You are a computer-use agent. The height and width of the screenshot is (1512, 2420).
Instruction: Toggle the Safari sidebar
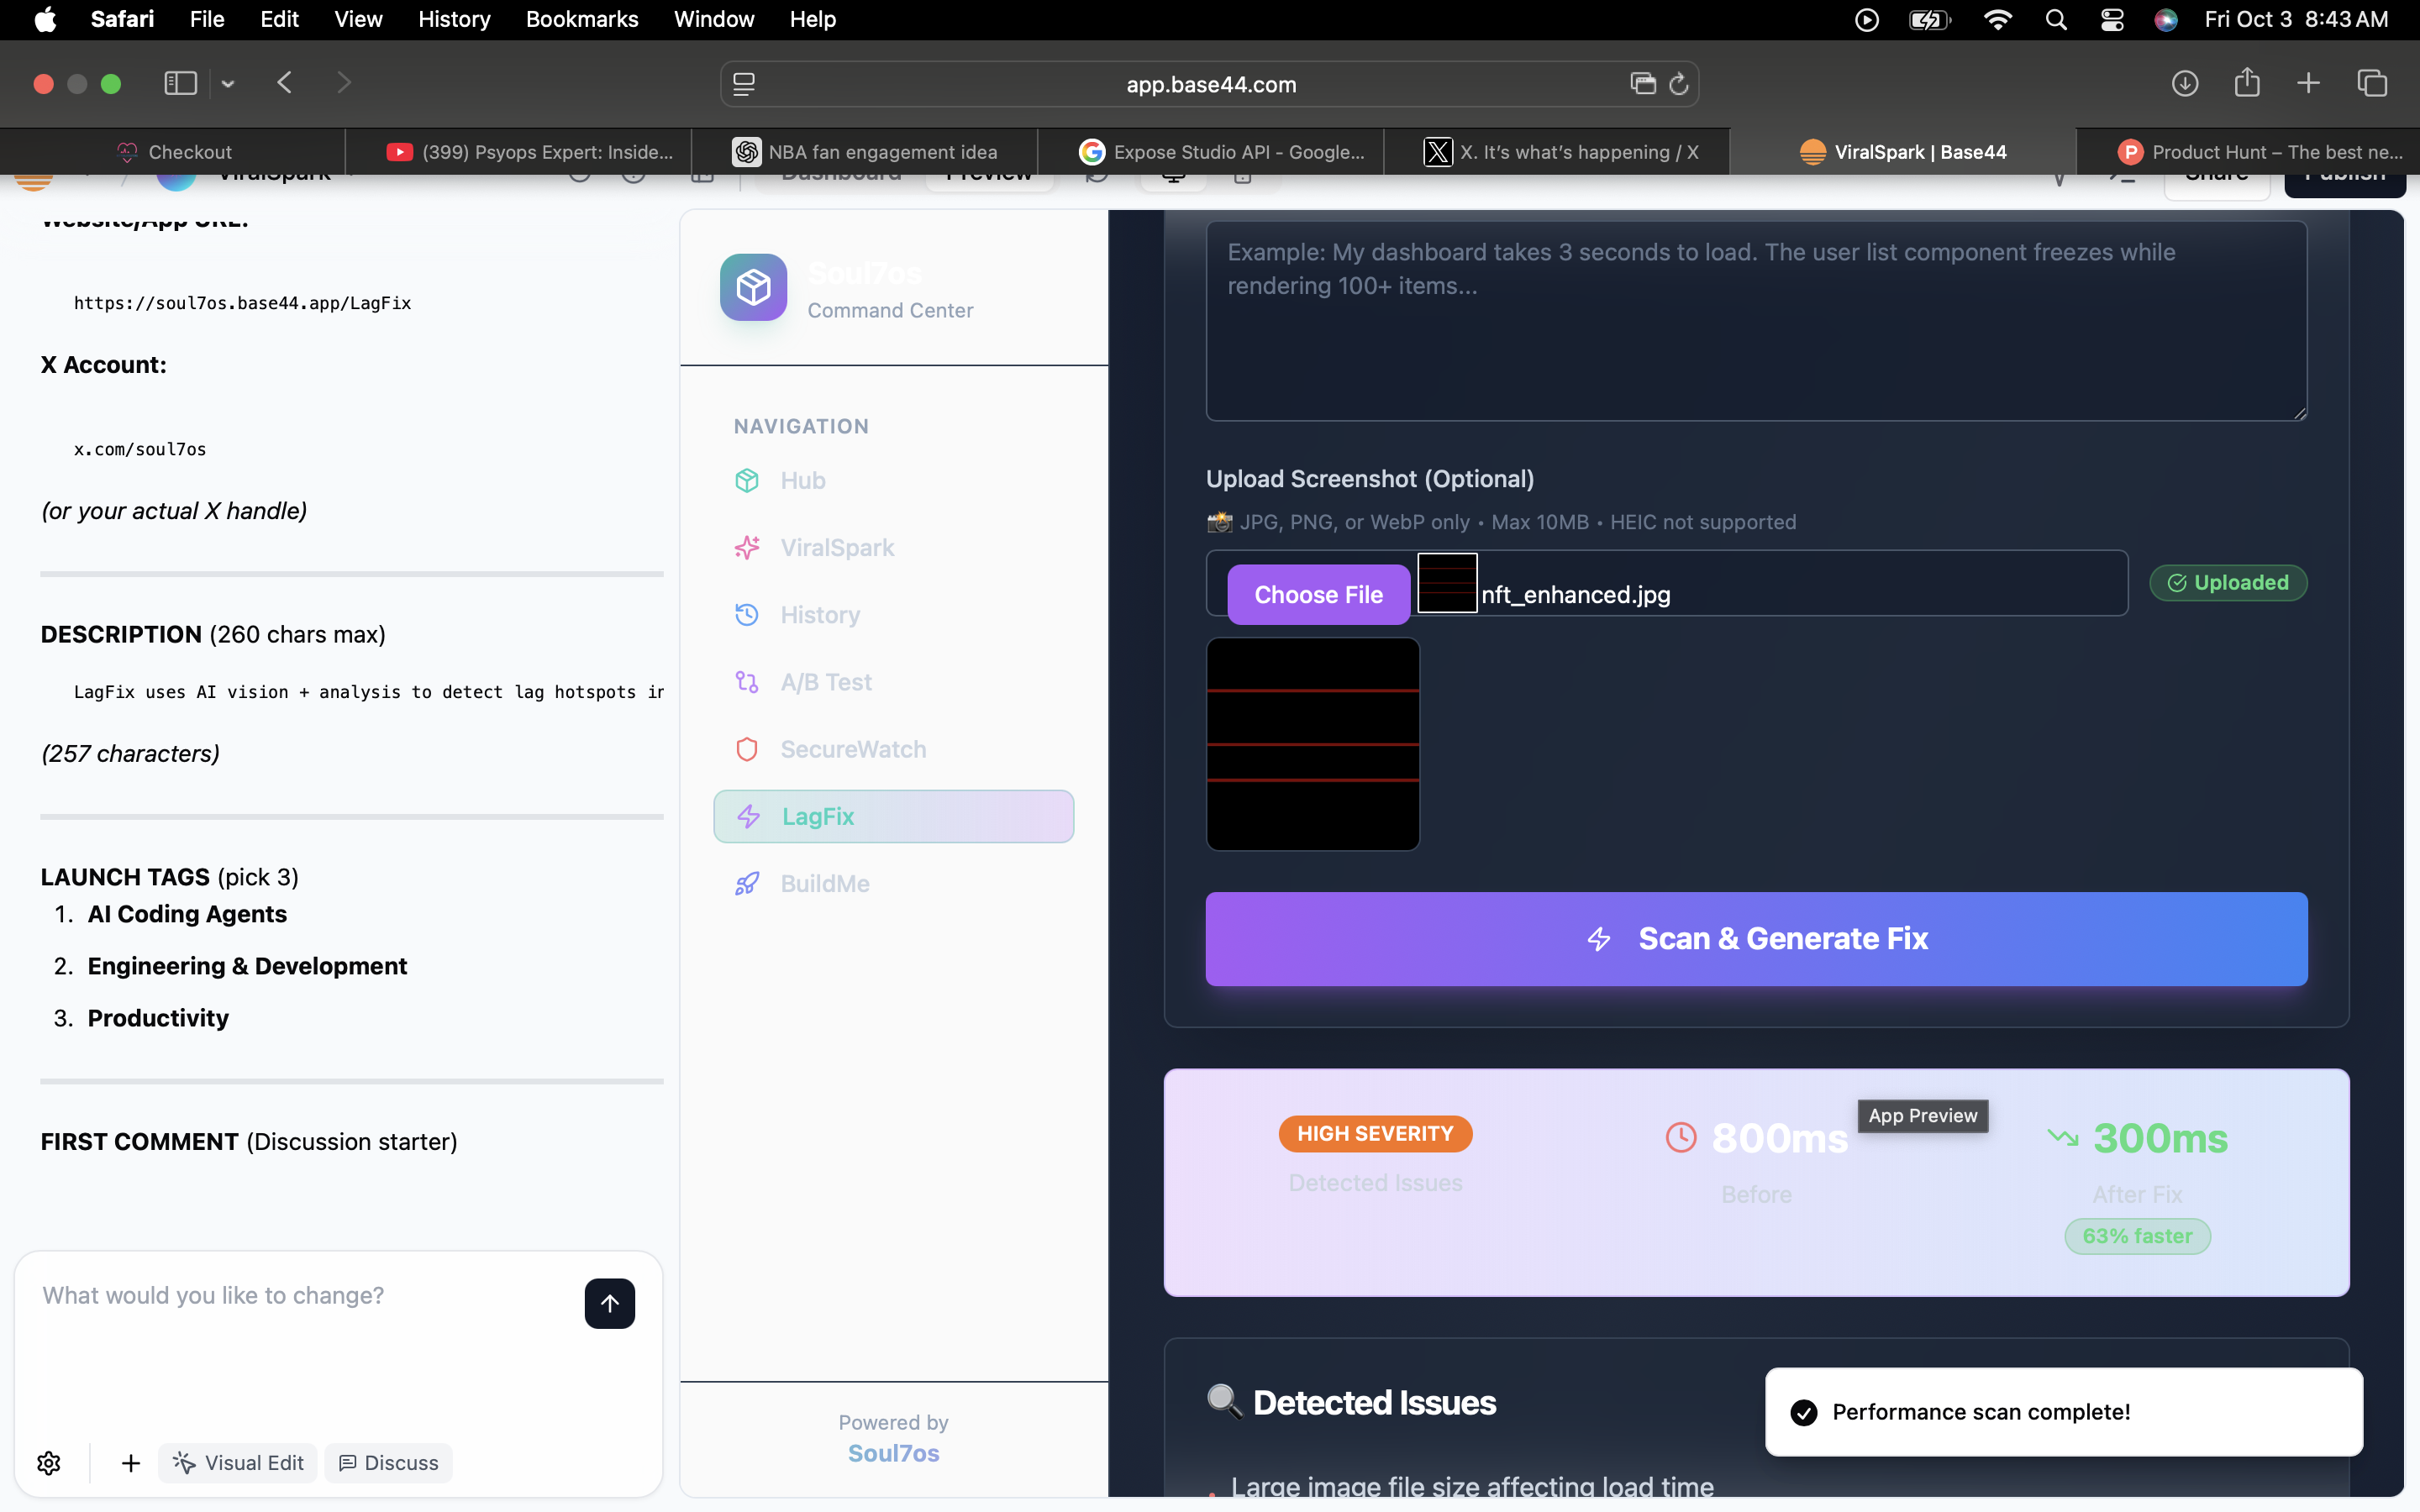pos(180,83)
